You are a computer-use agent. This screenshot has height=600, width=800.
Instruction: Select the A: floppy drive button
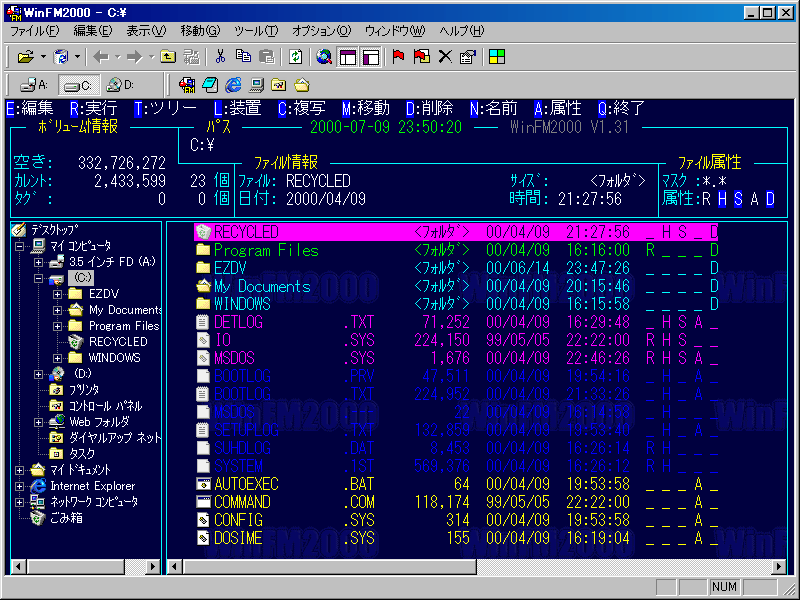click(x=34, y=85)
